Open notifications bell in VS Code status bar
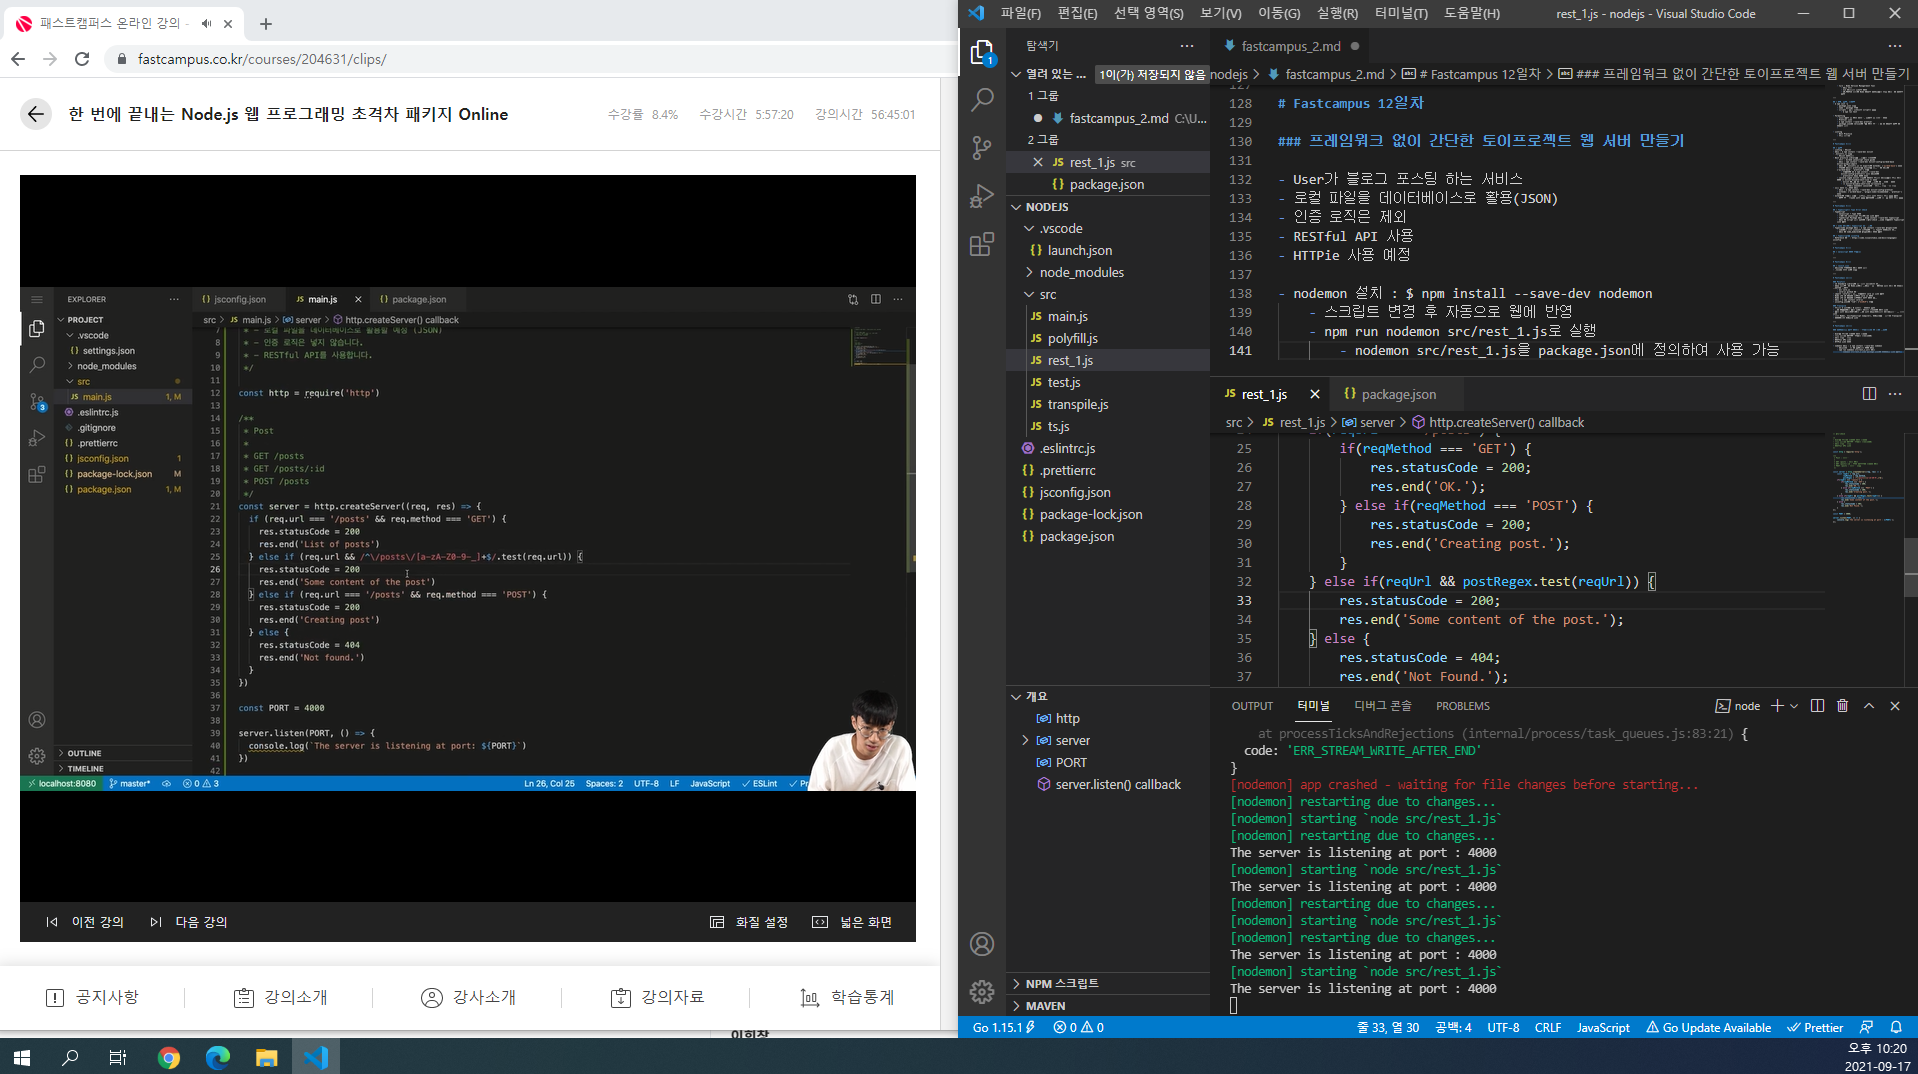This screenshot has width=1918, height=1074. [1896, 1027]
